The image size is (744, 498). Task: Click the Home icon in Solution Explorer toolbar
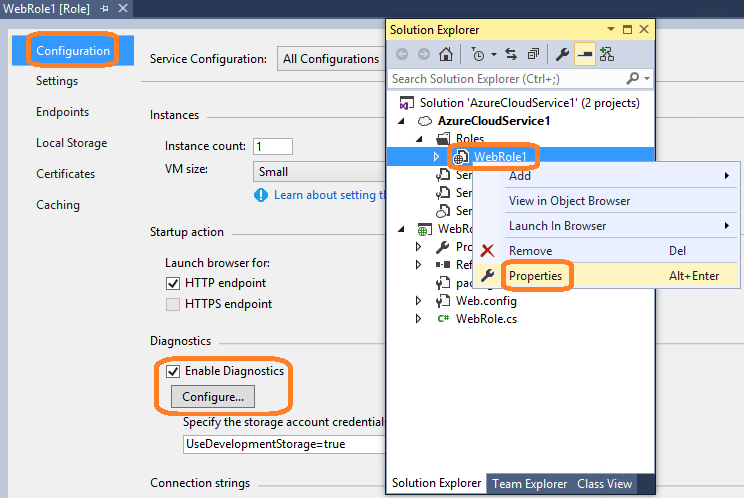click(x=446, y=54)
